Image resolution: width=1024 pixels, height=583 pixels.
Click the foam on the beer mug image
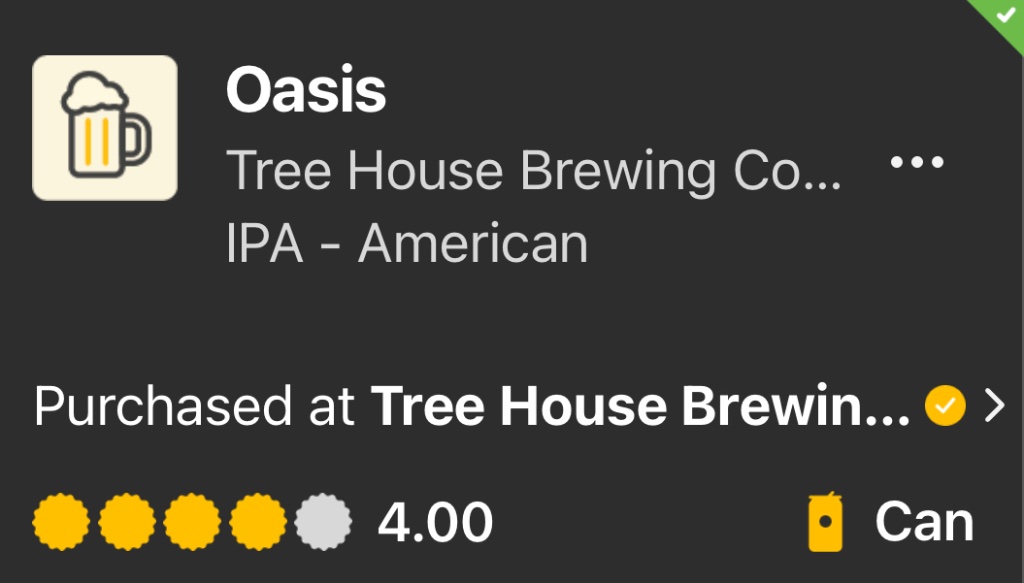(96, 93)
